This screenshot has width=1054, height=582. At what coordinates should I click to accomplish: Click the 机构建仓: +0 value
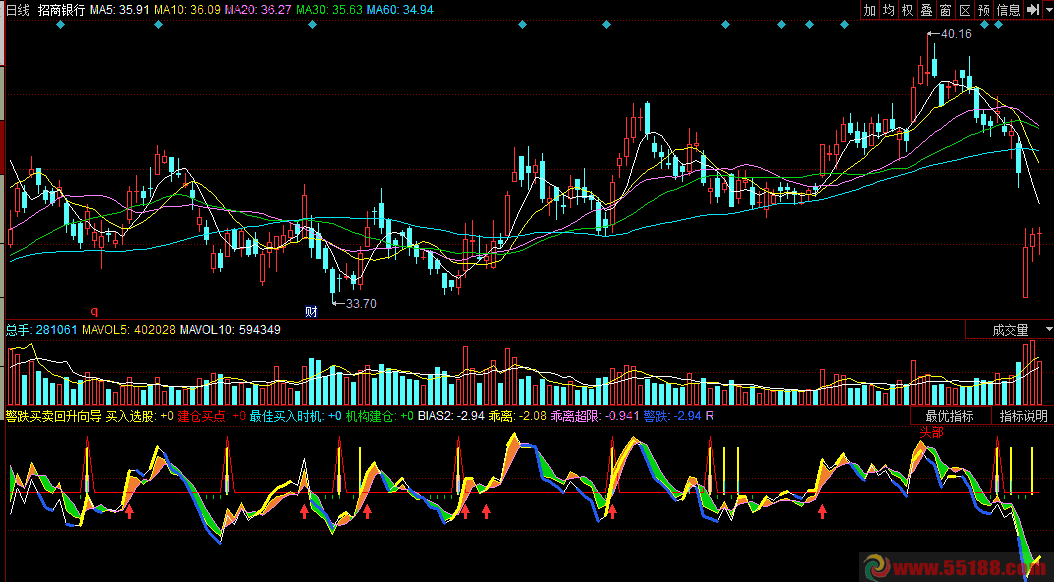[380, 416]
